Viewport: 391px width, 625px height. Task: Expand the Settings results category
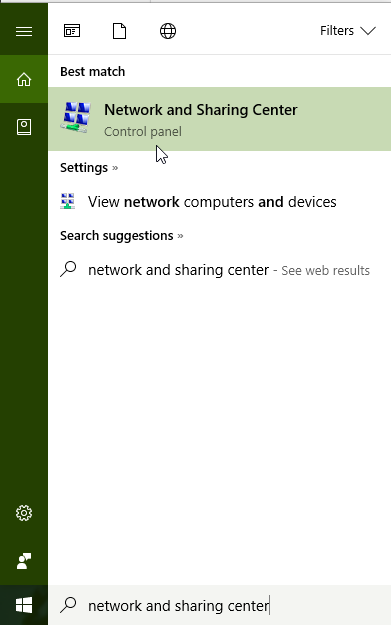pos(89,167)
